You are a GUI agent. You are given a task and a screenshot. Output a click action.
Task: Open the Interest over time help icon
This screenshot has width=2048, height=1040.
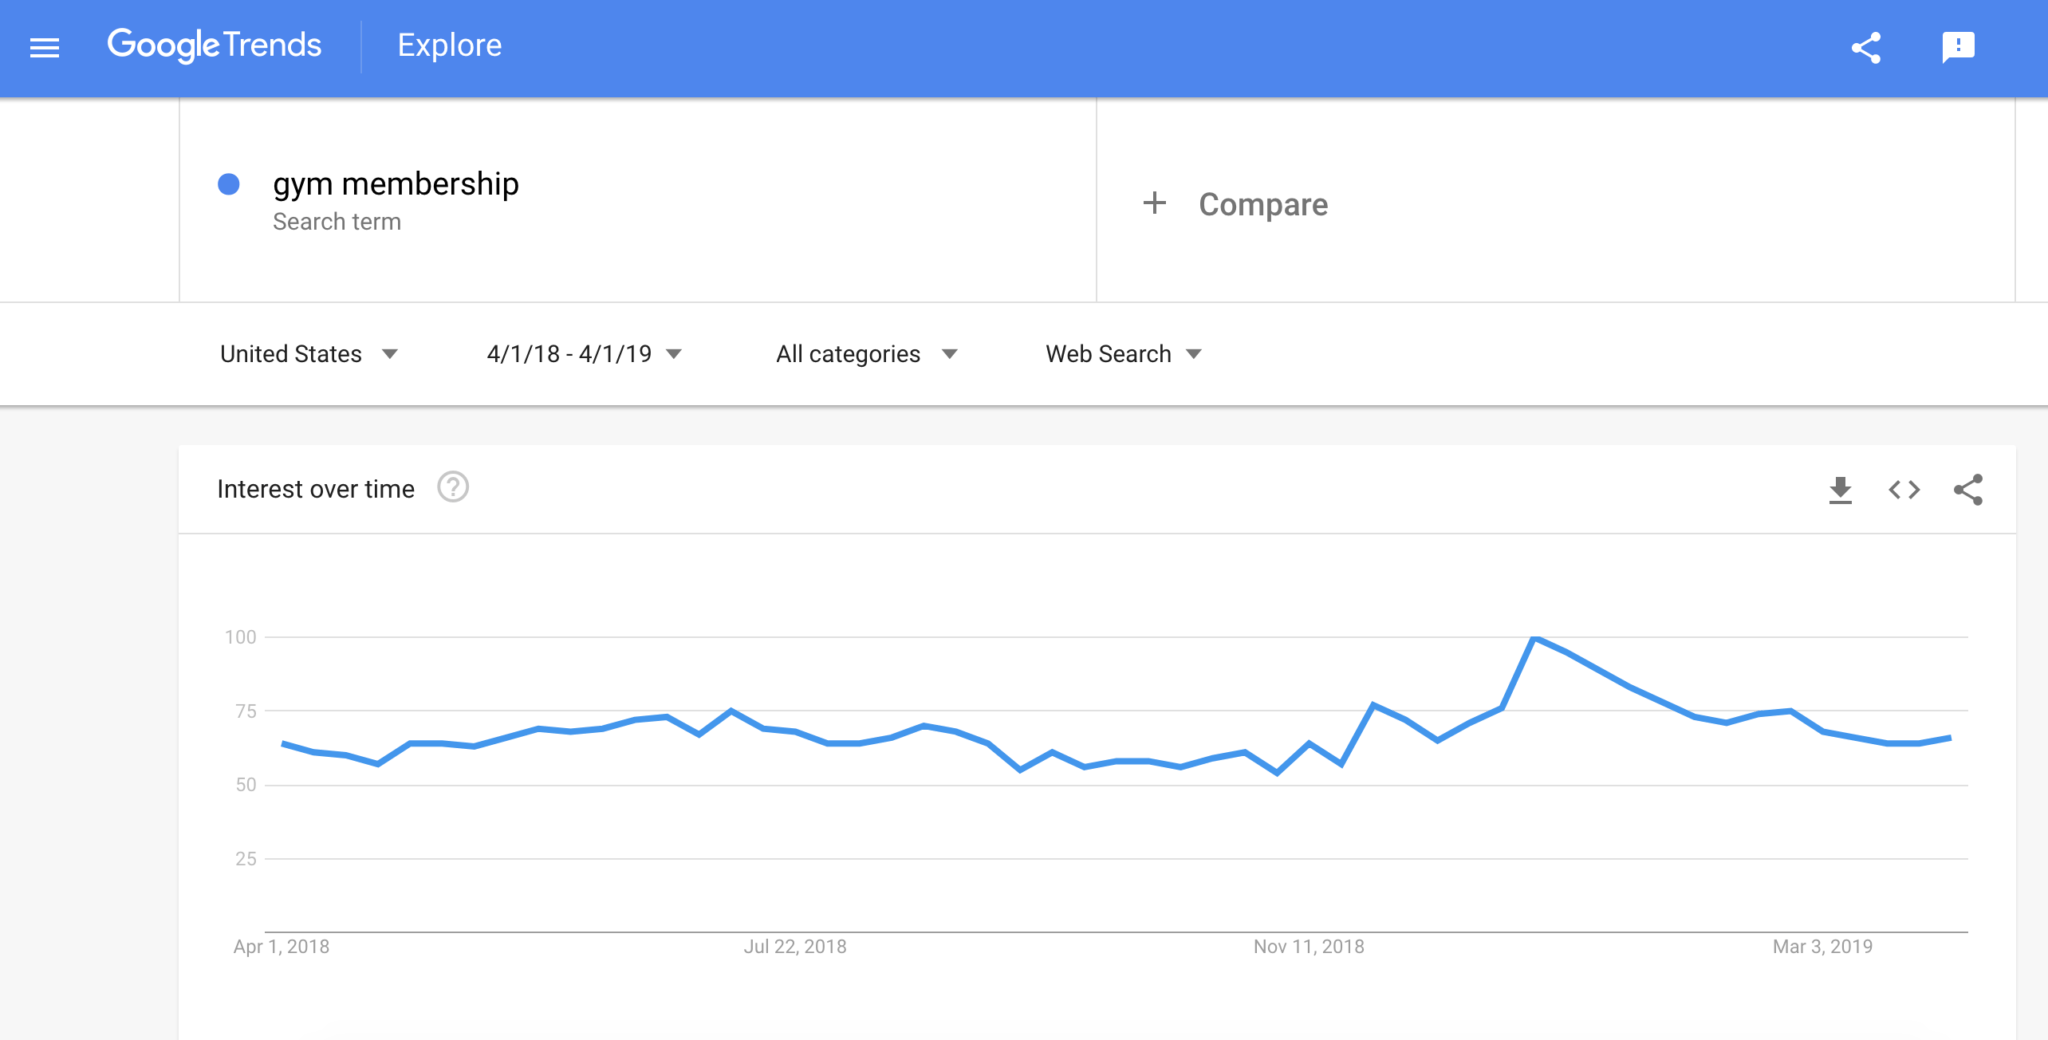point(453,488)
